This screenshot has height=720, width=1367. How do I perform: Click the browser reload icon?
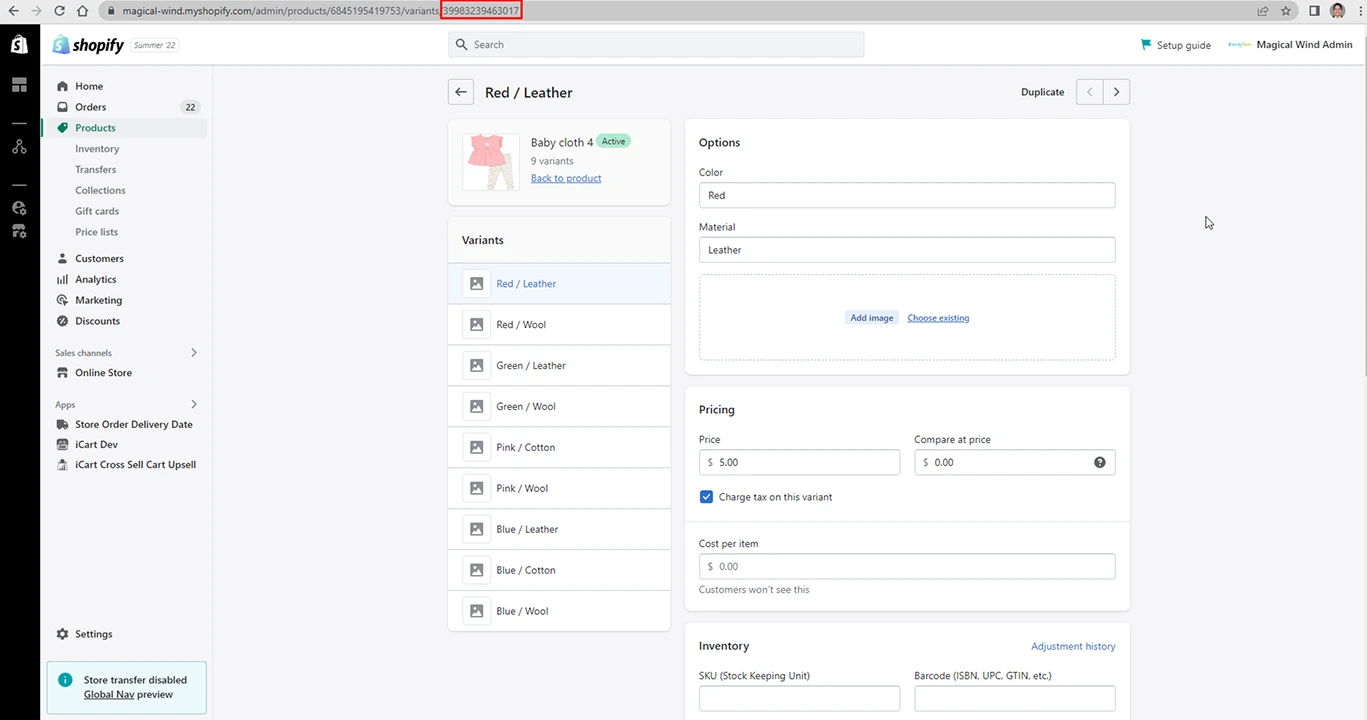click(59, 11)
